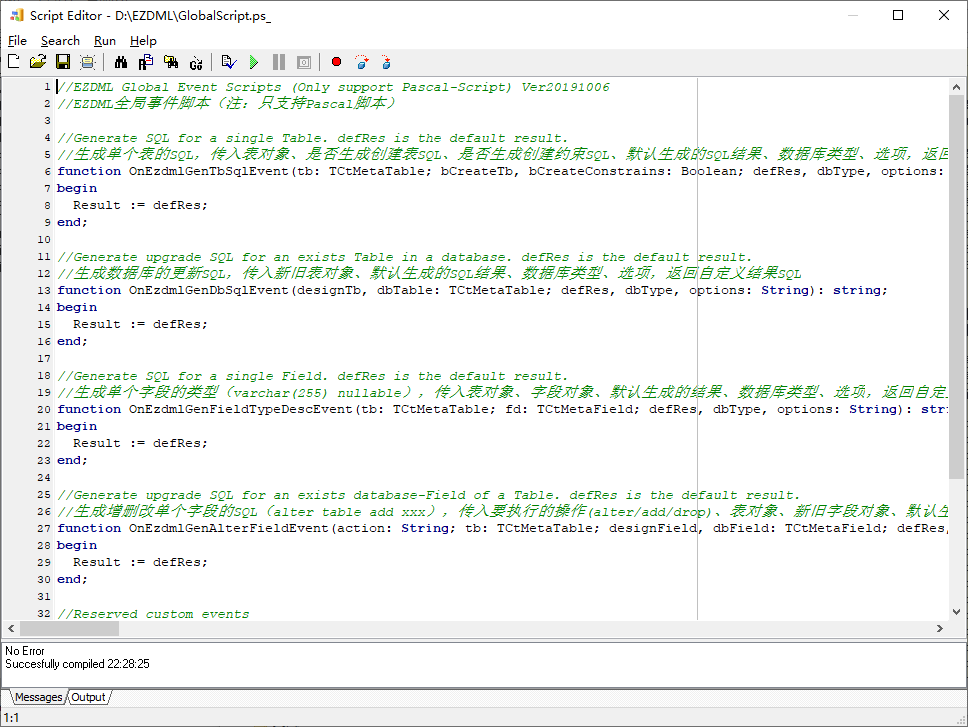Run the script with green play icon

tap(254, 62)
